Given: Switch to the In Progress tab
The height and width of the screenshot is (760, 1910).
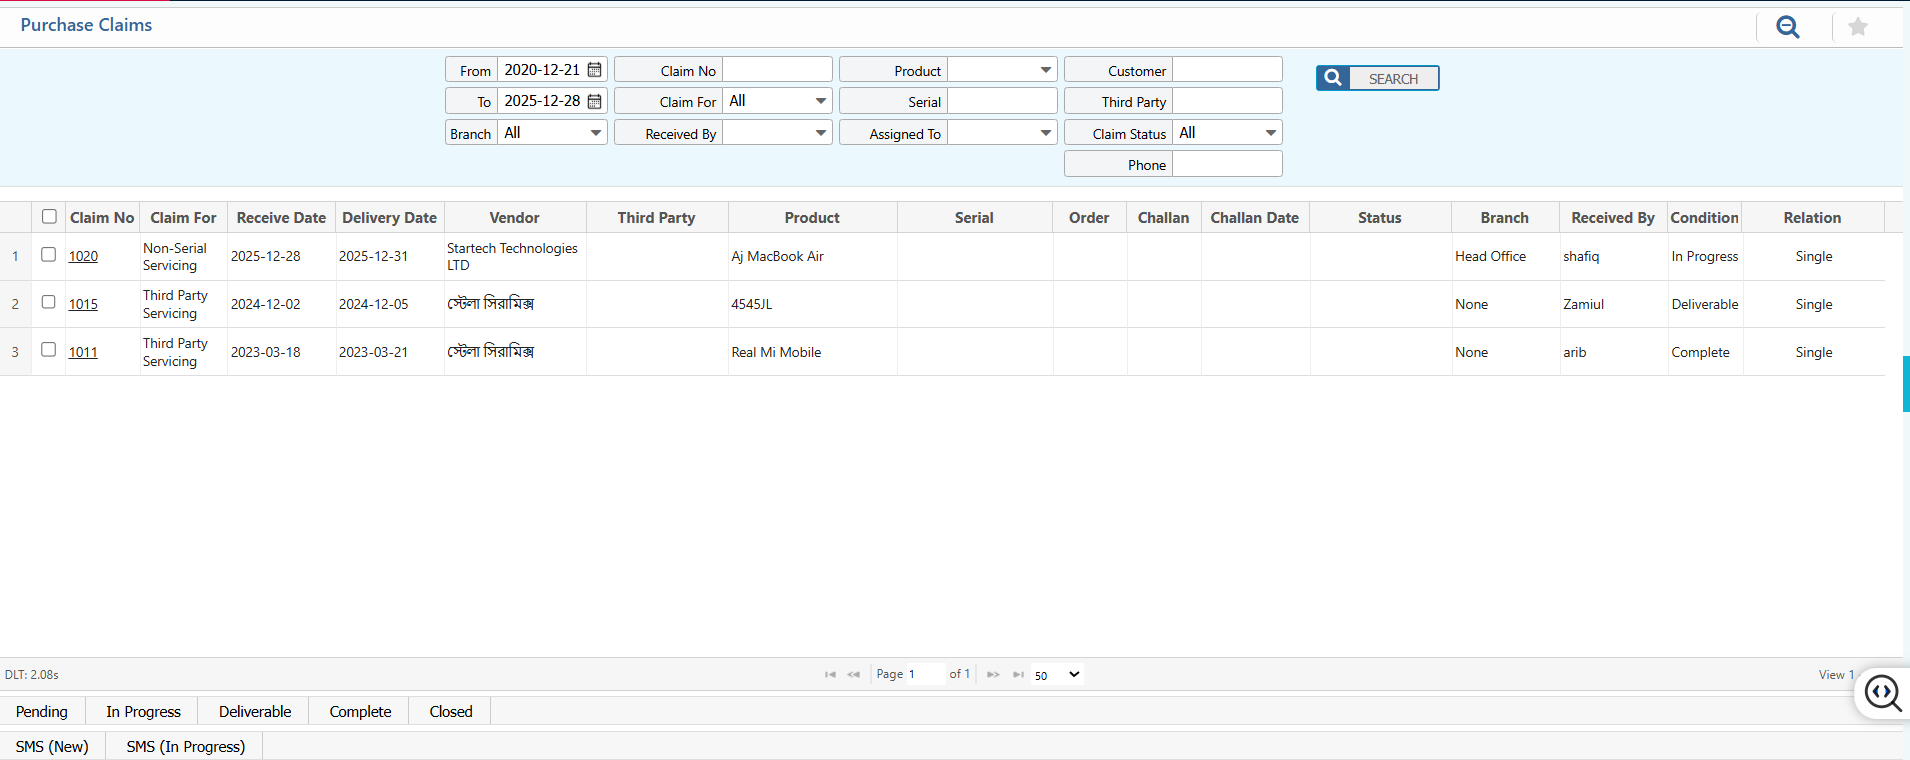Looking at the screenshot, I should 143,712.
